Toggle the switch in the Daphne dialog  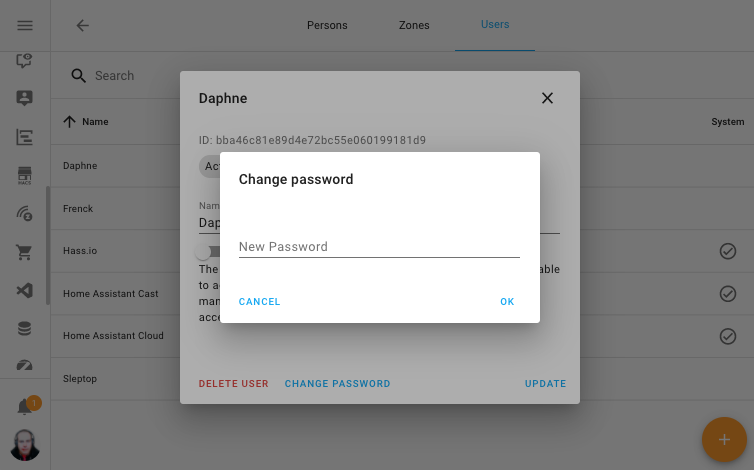click(208, 253)
